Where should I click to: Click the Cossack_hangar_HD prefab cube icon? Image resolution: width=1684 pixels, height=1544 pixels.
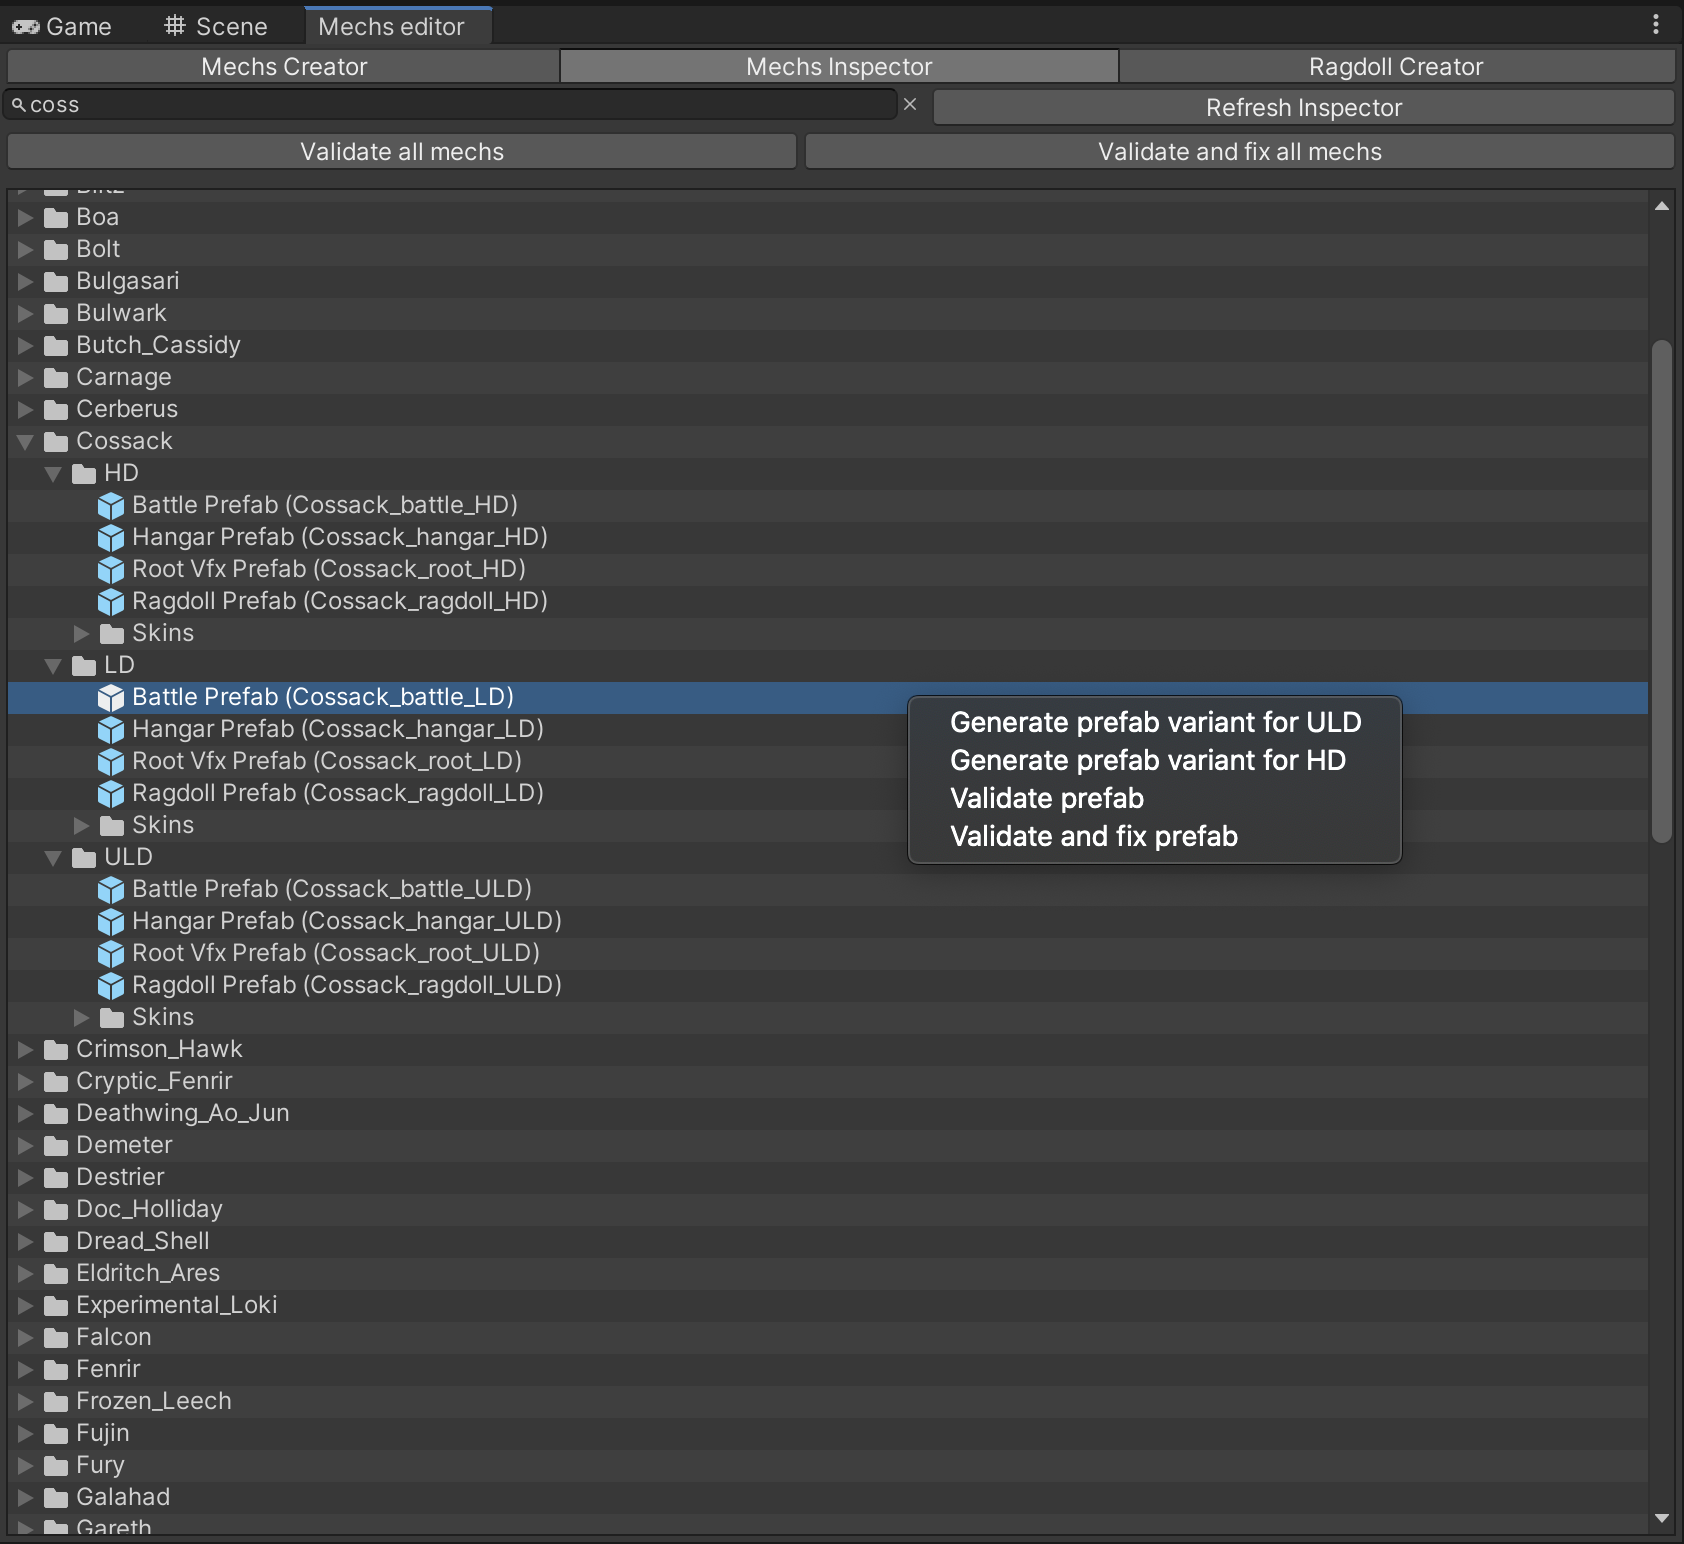coord(111,538)
